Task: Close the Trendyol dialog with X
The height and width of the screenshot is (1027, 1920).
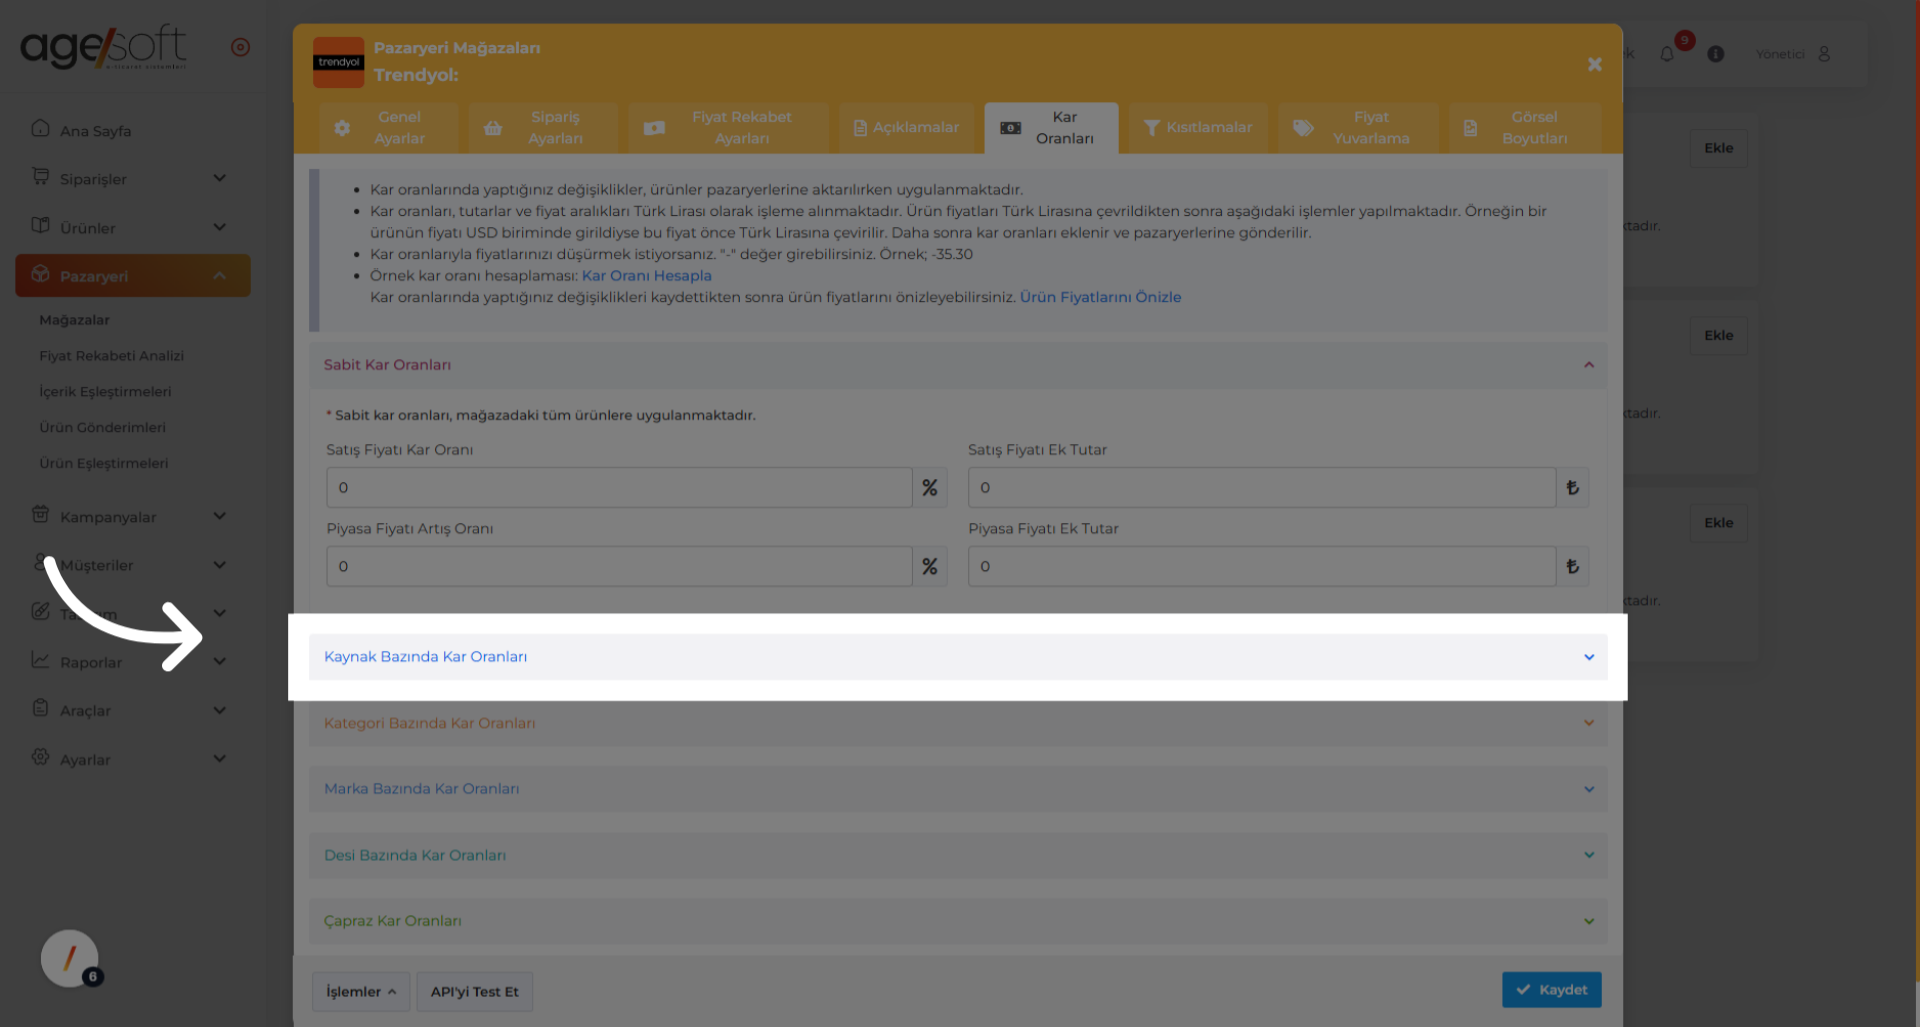Action: click(1595, 64)
